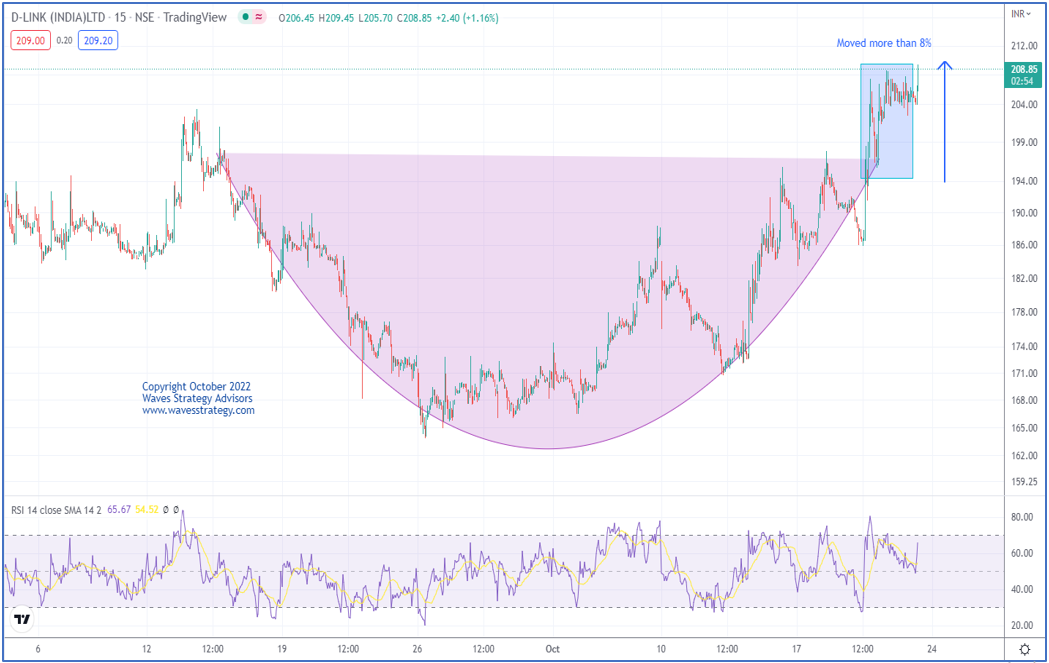
Task: Click the RSI 14 close SMA legend
Action: coord(56,510)
